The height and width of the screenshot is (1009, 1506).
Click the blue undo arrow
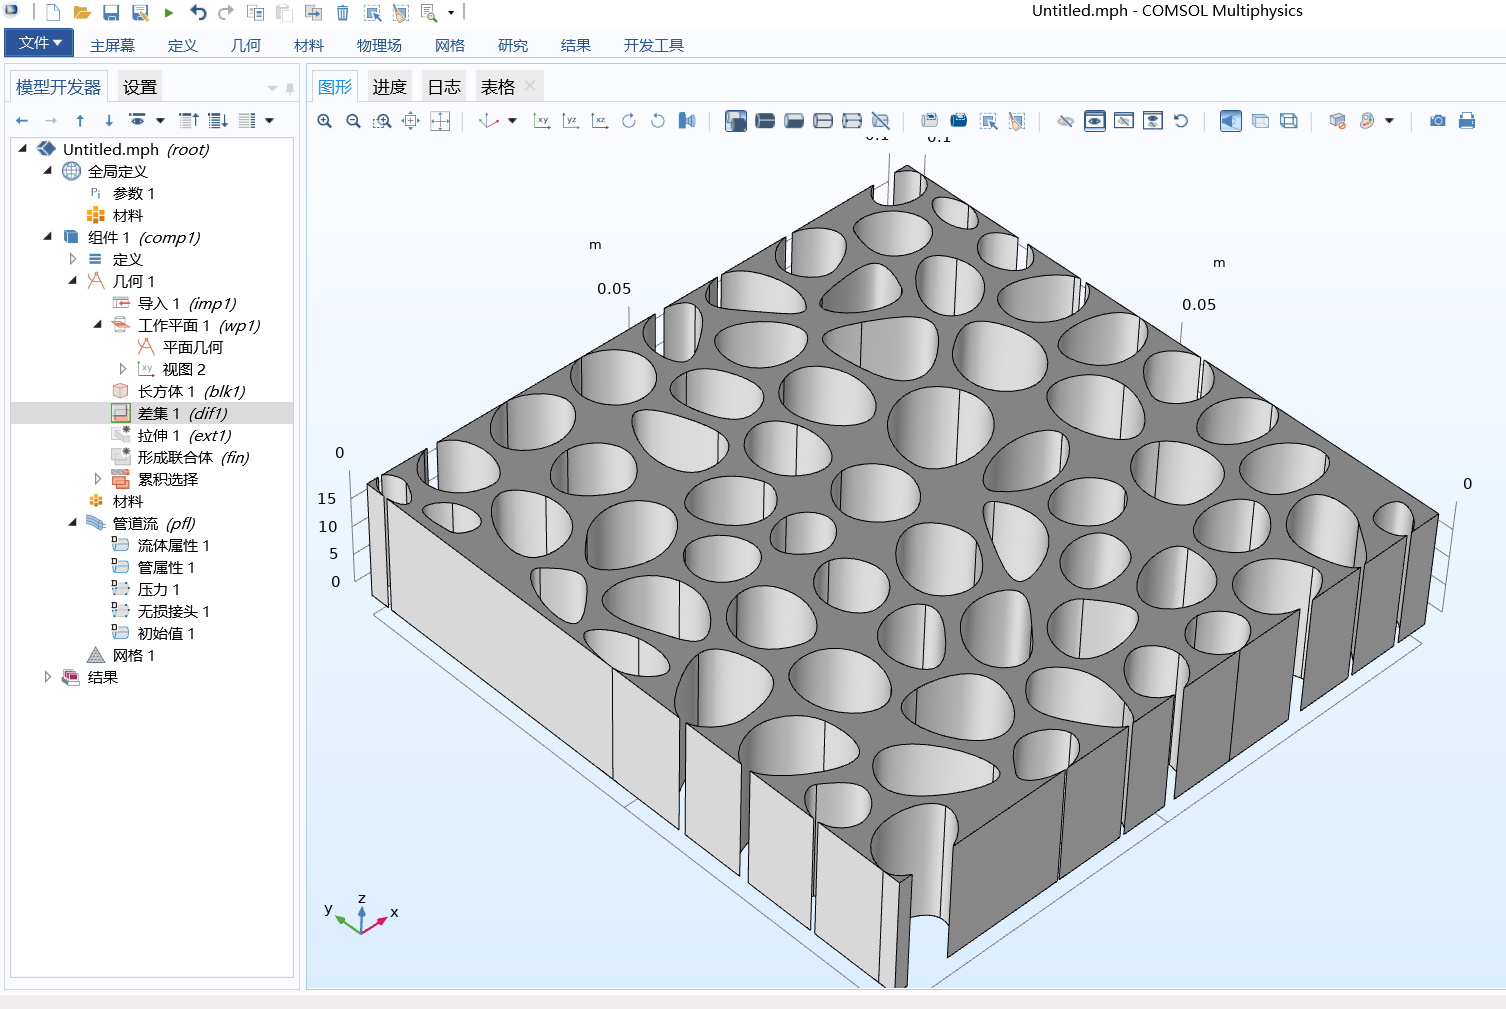coord(197,12)
